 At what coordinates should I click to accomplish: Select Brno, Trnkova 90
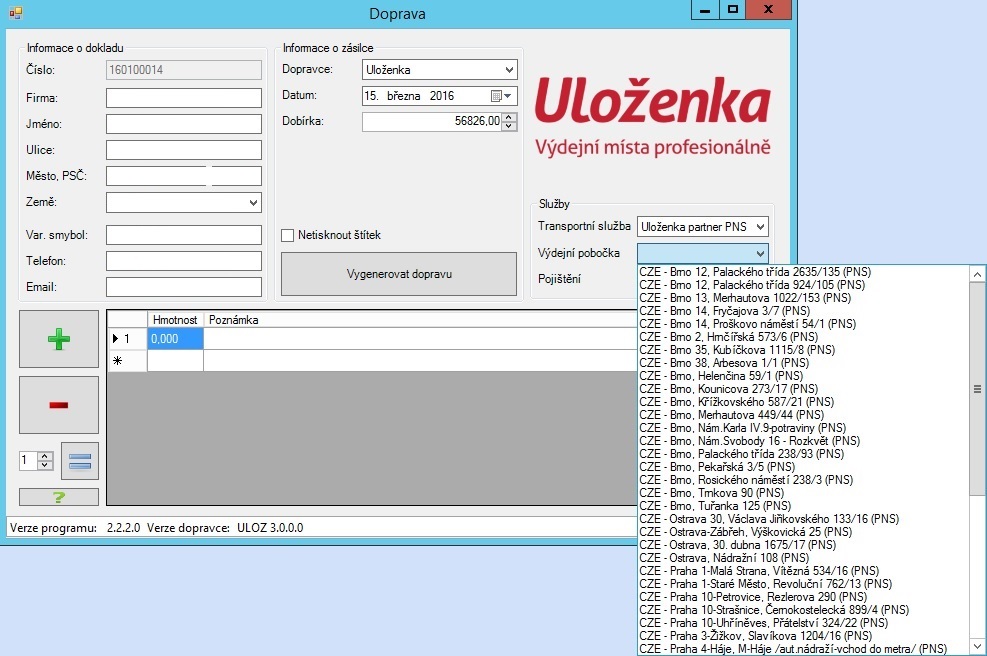click(803, 493)
